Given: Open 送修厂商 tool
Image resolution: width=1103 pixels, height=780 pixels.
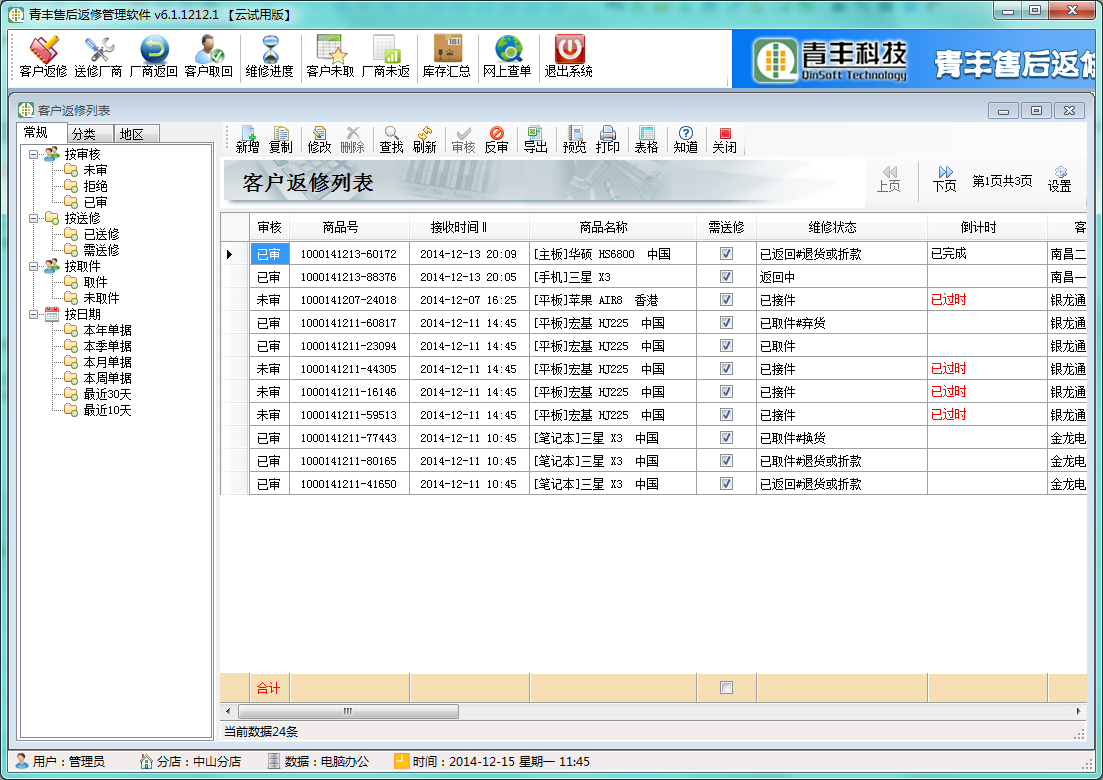Looking at the screenshot, I should point(98,58).
